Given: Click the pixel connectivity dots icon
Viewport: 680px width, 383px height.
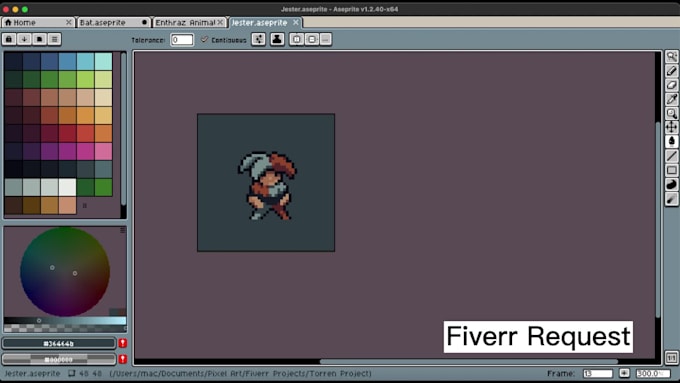Looking at the screenshot, I should point(258,39).
